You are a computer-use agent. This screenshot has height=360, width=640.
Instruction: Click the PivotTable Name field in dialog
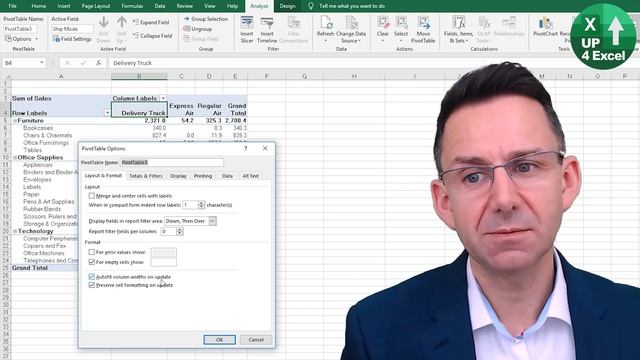point(172,162)
